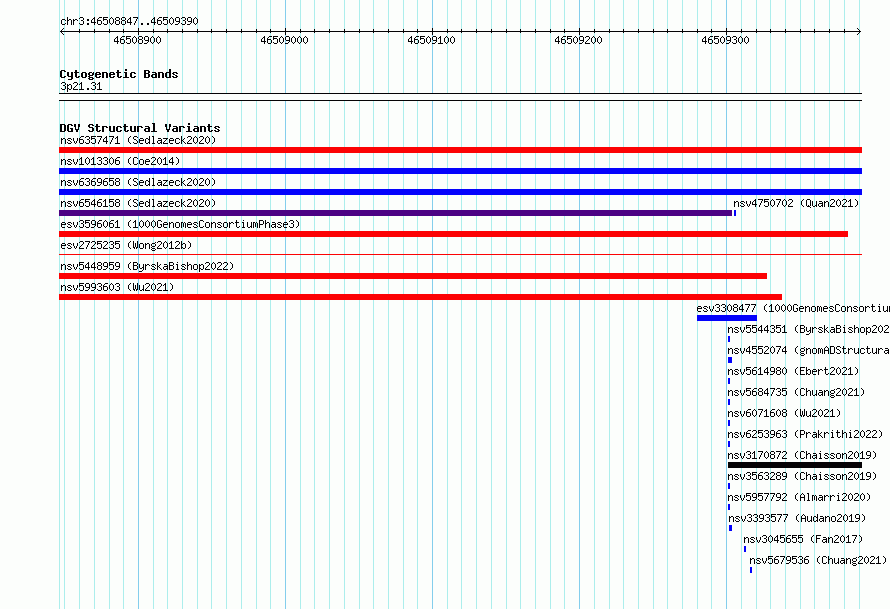
Task: Click the thin red esv2725235 Wong2012b line
Action: pos(460,254)
